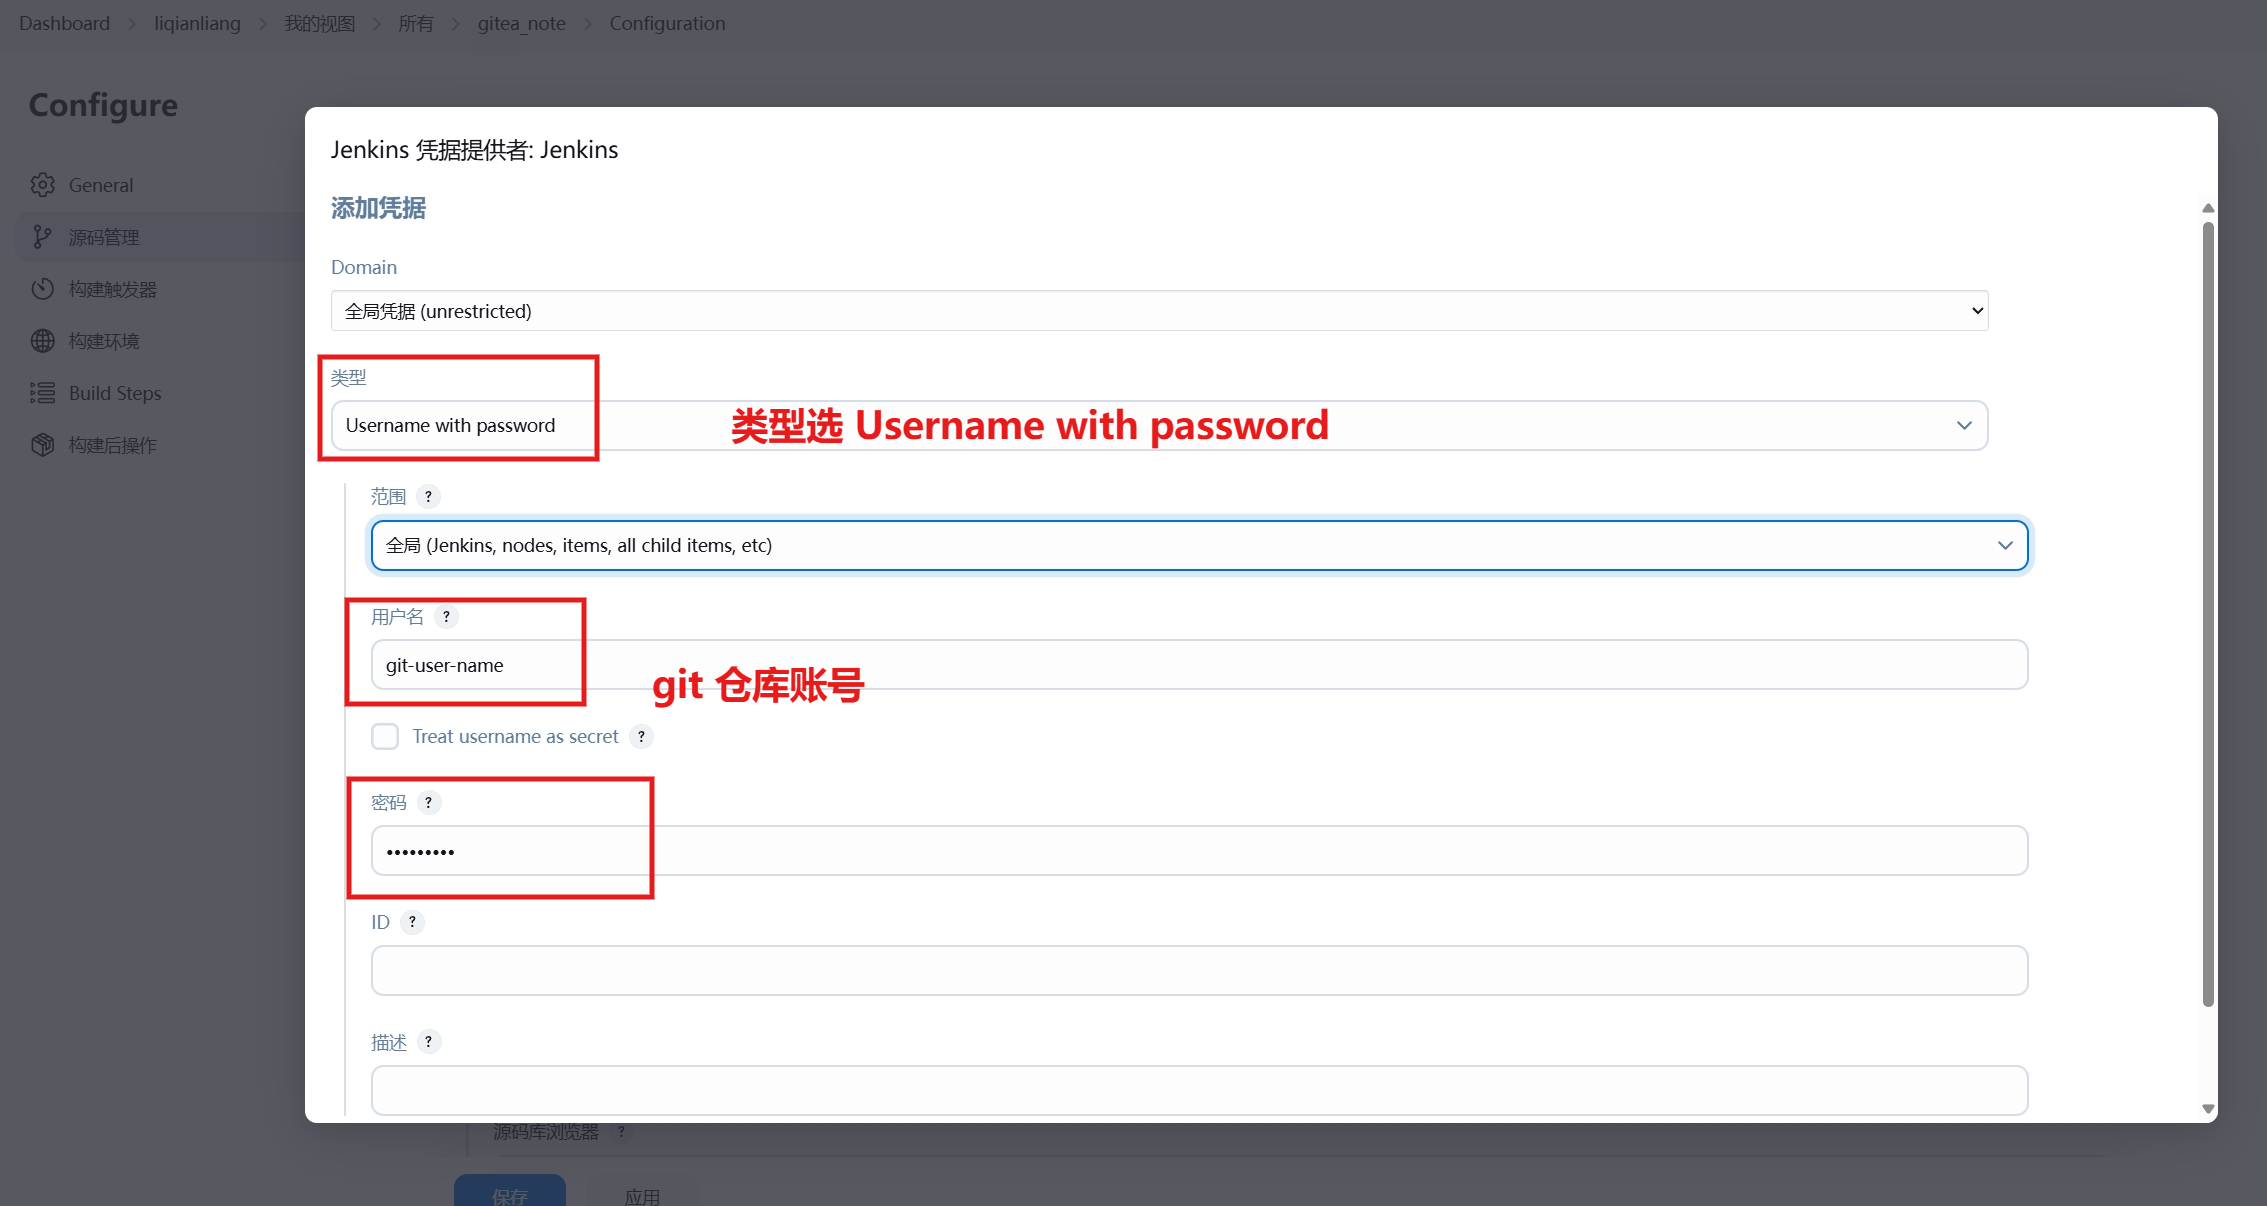Click the 构建后操作 cube icon
This screenshot has height=1206, width=2267.
(42, 445)
